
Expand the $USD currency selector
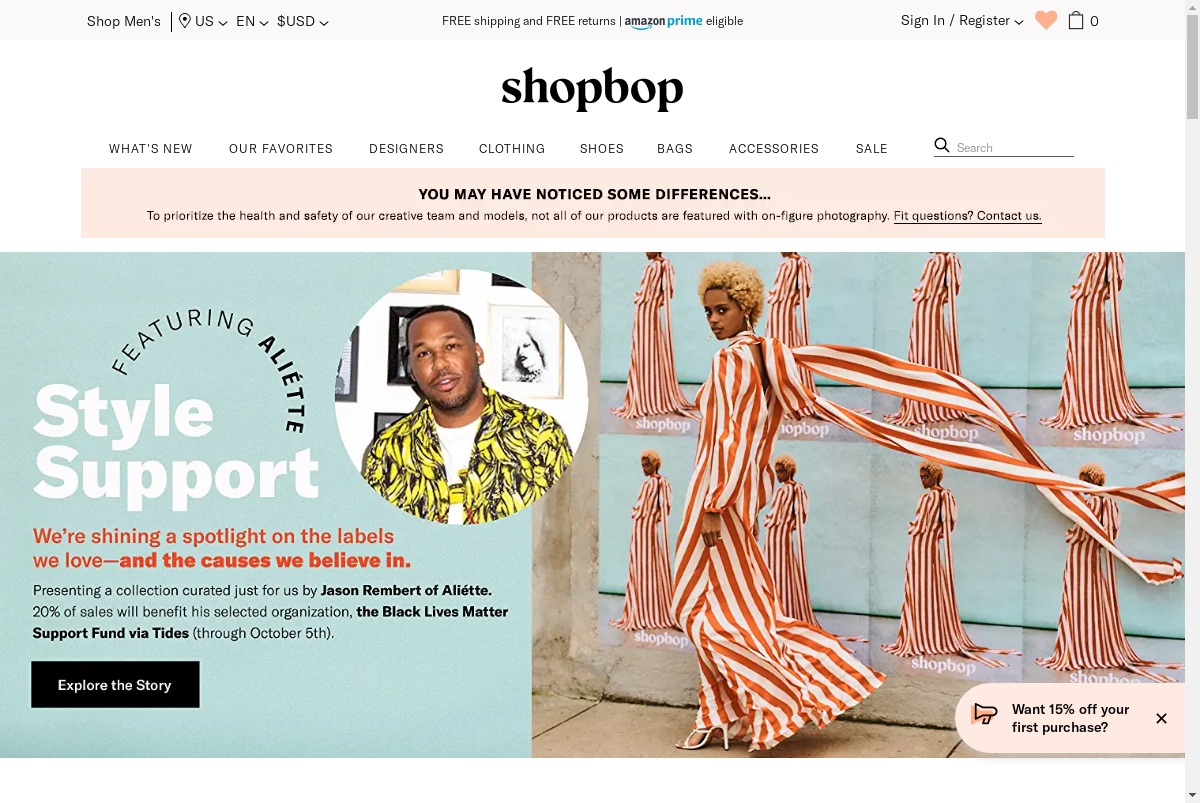[303, 21]
